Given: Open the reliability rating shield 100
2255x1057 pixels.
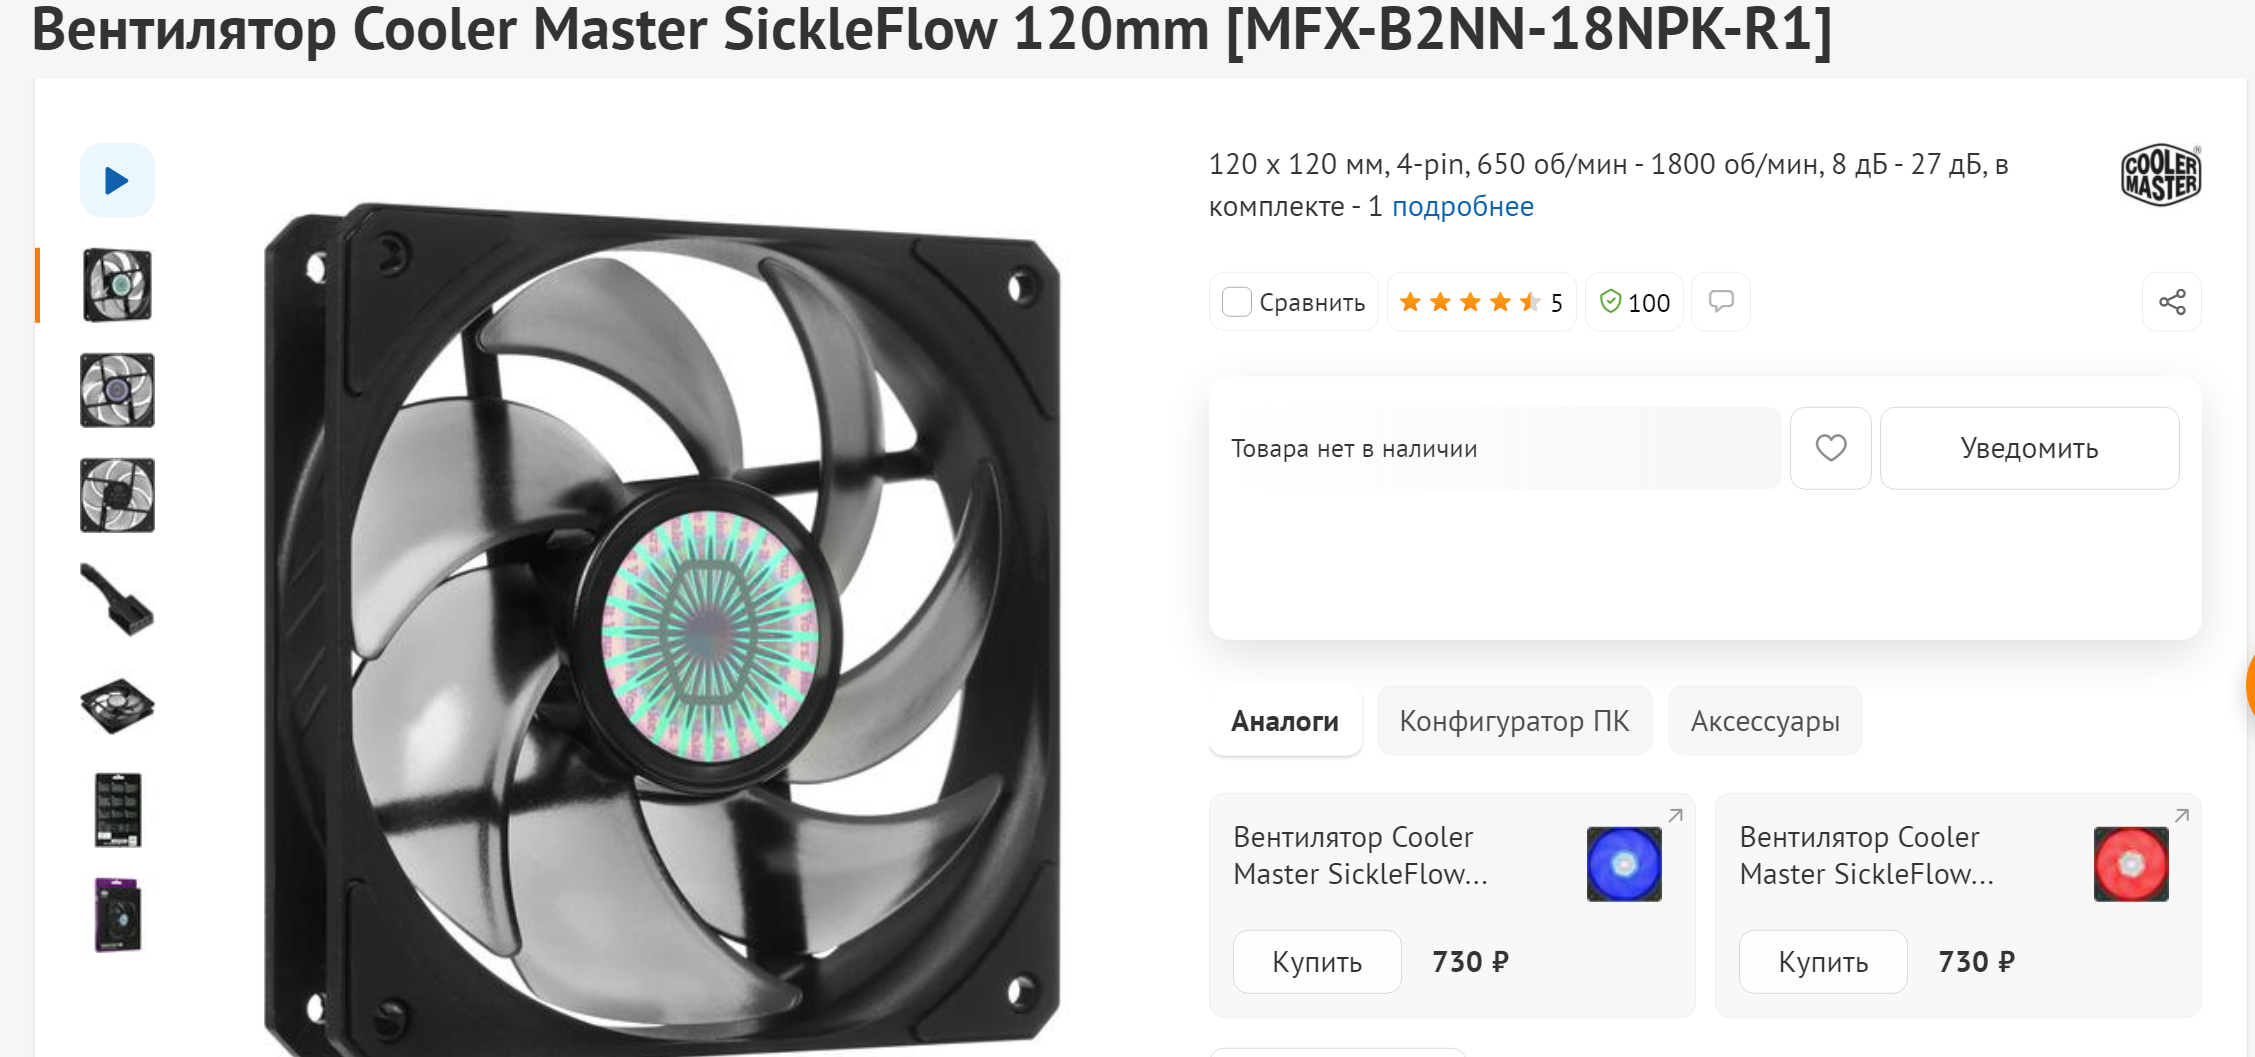Looking at the screenshot, I should click(x=1634, y=302).
